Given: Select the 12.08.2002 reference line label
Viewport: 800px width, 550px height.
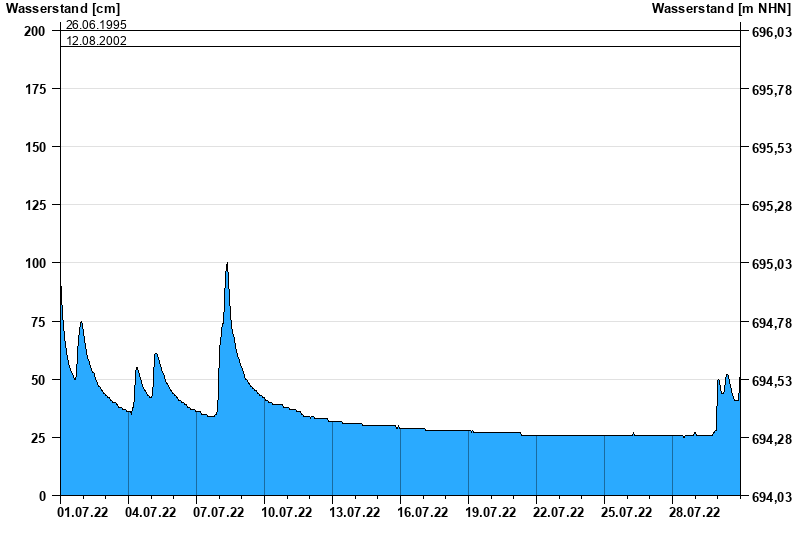Looking at the screenshot, I should 96,41.
